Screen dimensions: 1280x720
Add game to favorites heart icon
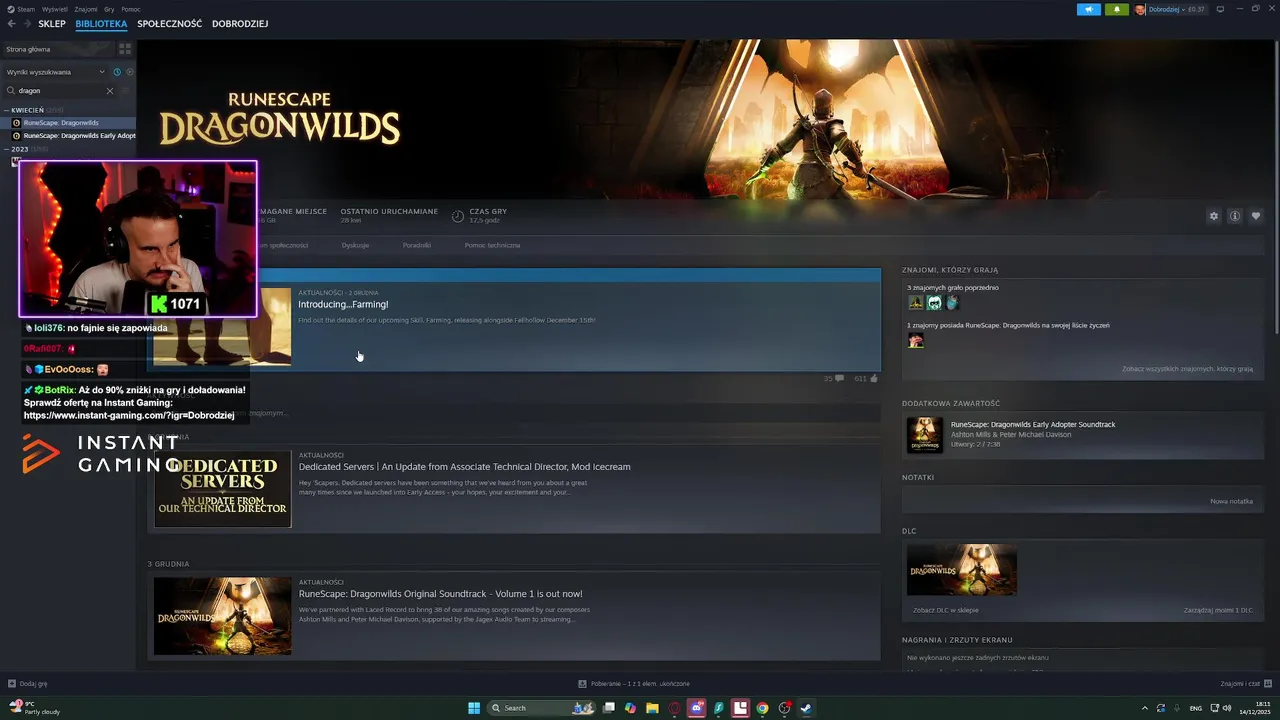point(1256,216)
